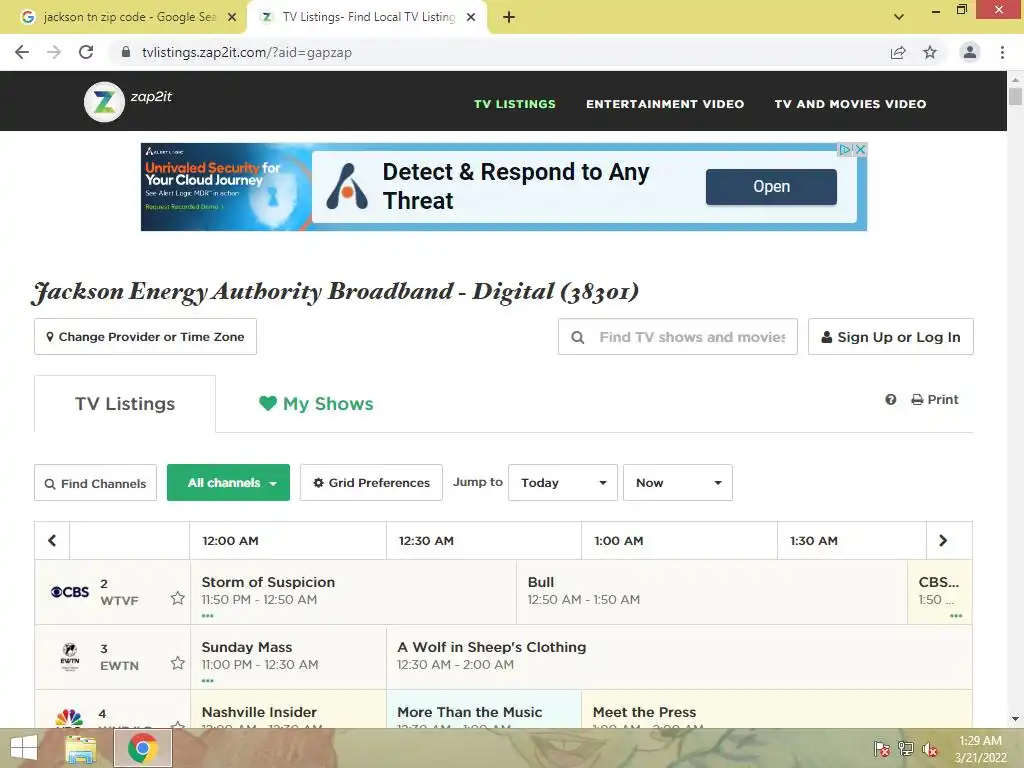Go back in browser history

[x=22, y=52]
